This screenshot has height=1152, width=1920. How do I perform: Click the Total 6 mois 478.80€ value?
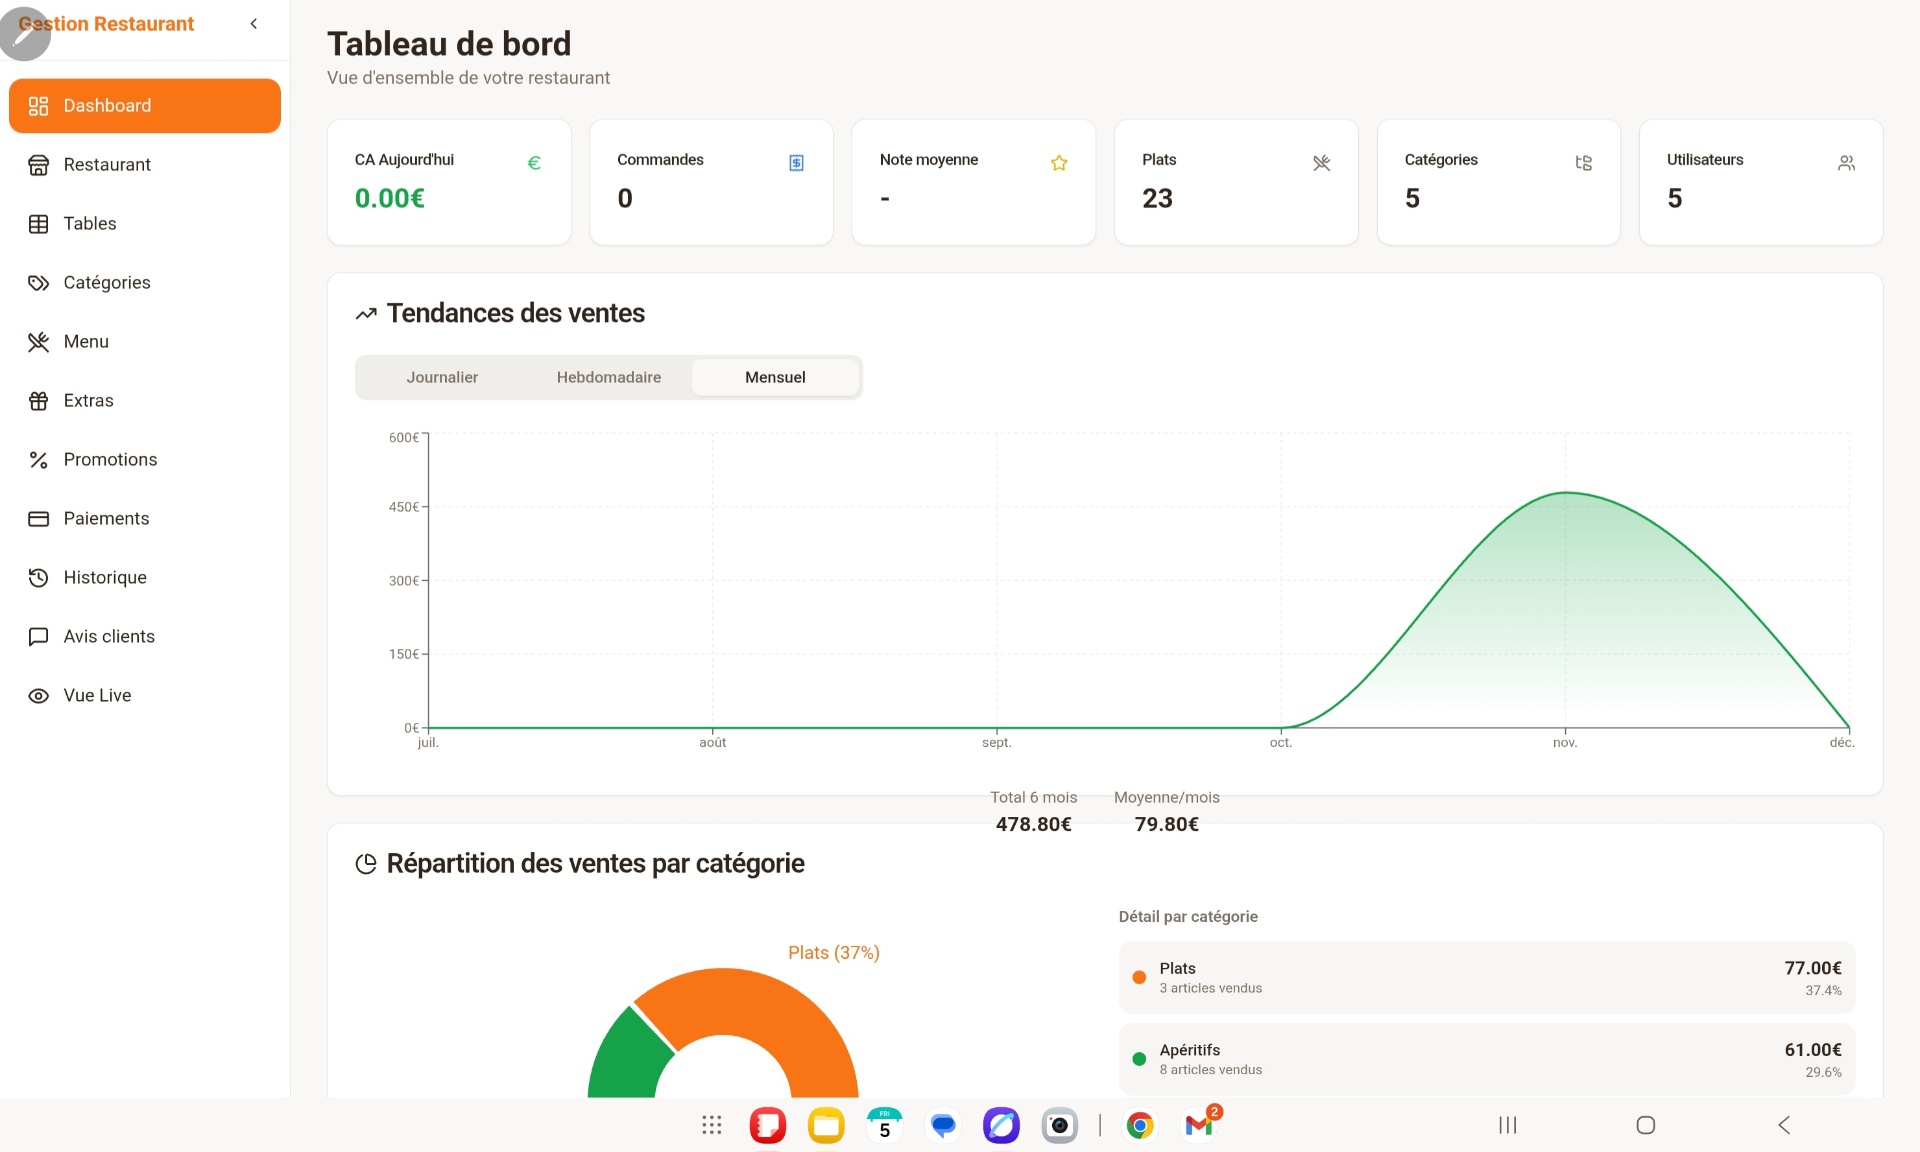[1033, 825]
